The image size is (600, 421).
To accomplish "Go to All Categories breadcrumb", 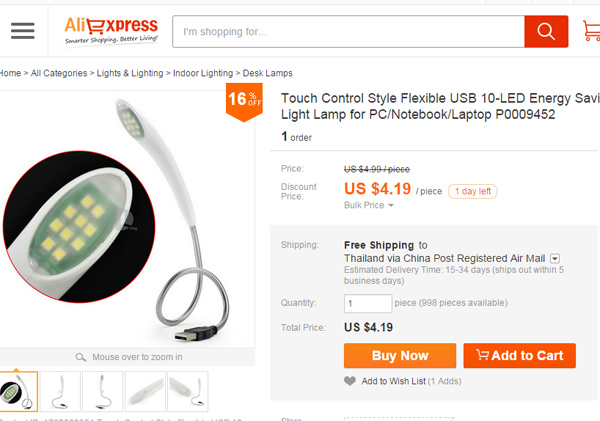I will coord(59,73).
